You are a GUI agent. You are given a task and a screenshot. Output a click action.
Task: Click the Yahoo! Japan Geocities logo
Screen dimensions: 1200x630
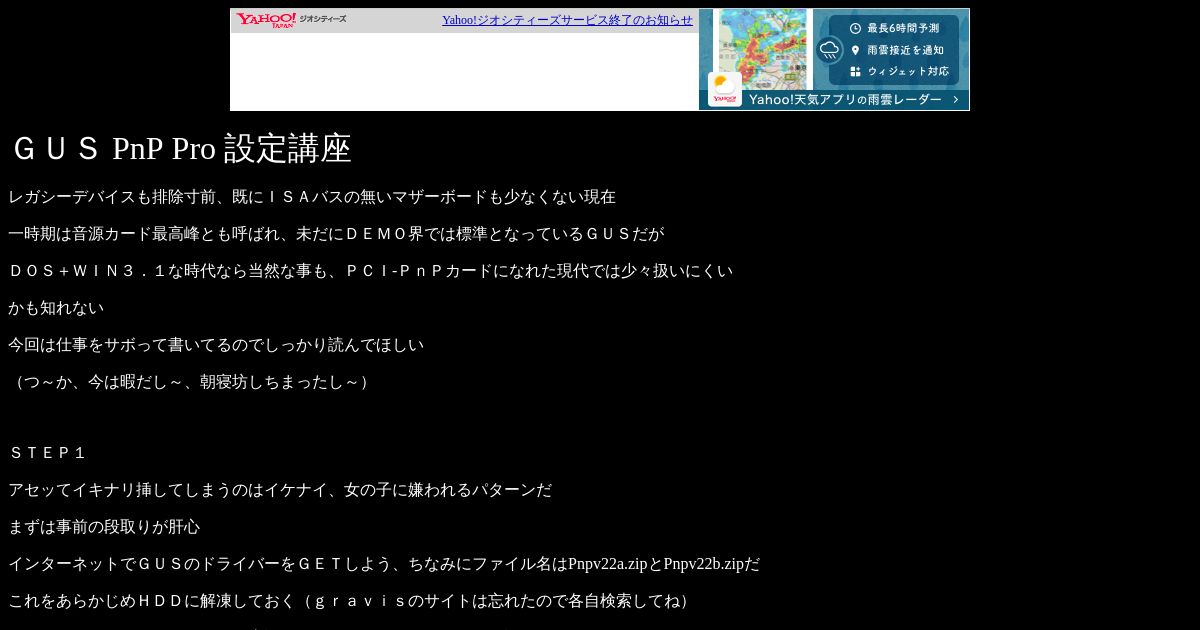pos(291,20)
